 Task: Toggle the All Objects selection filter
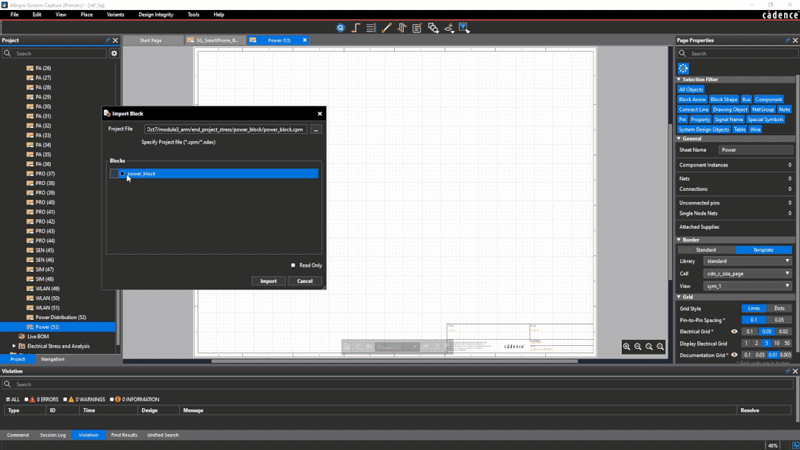point(691,90)
